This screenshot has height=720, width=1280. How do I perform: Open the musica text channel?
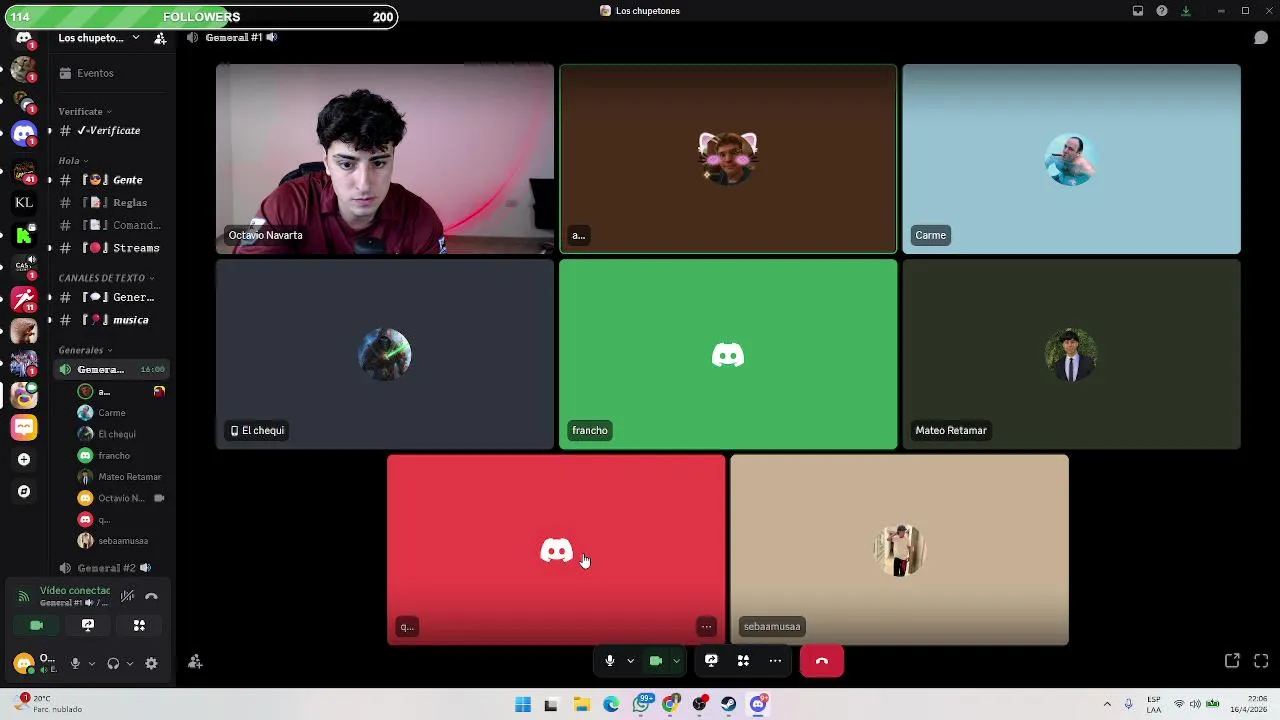111,320
